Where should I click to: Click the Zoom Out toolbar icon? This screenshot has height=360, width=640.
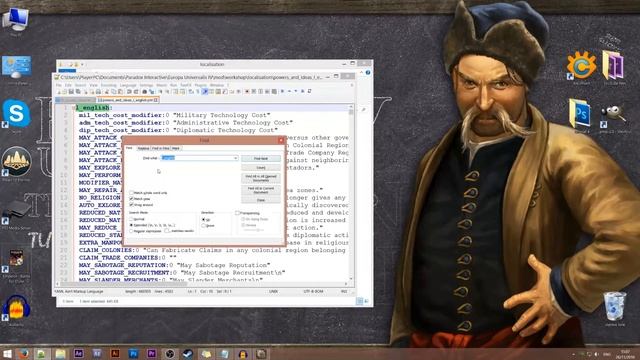coord(167,91)
